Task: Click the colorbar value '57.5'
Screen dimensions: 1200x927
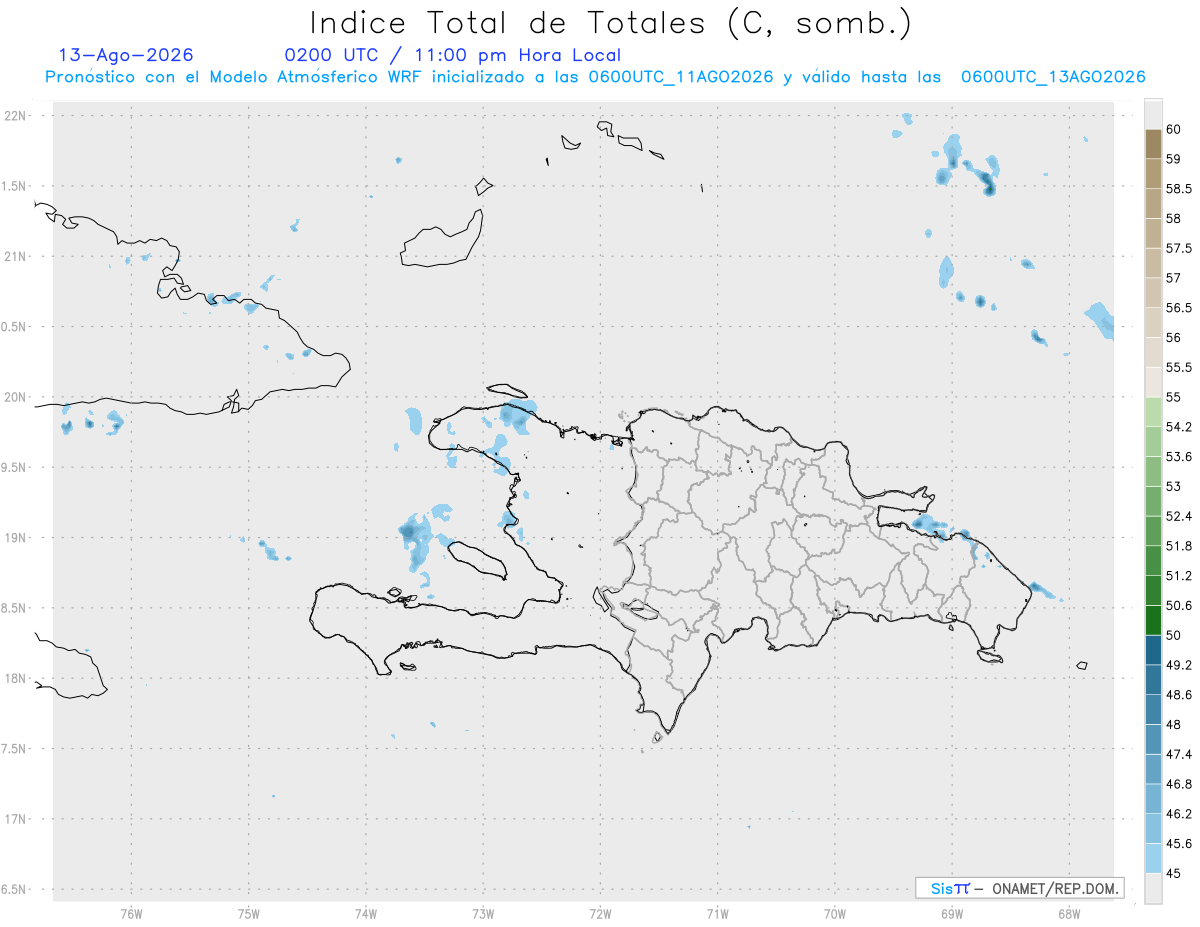Action: coord(1179,248)
